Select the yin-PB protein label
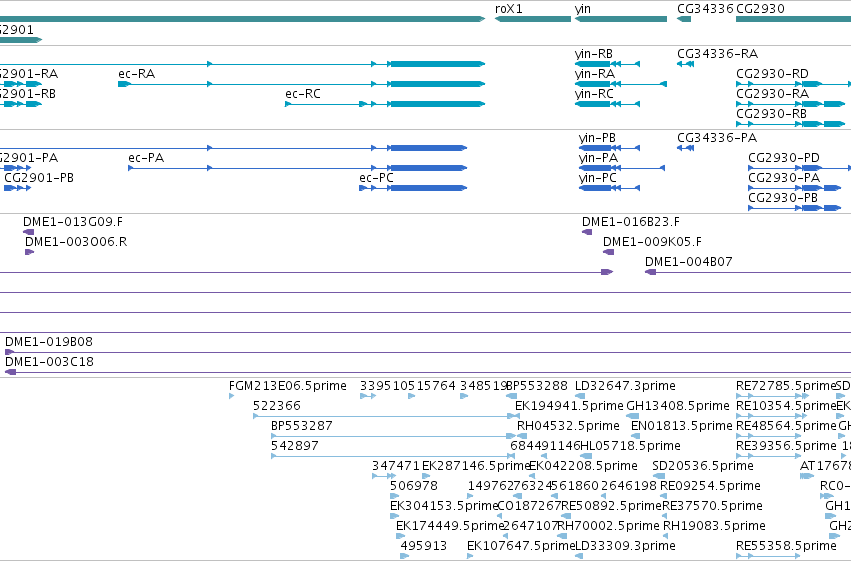This screenshot has width=851, height=561. click(x=597, y=138)
